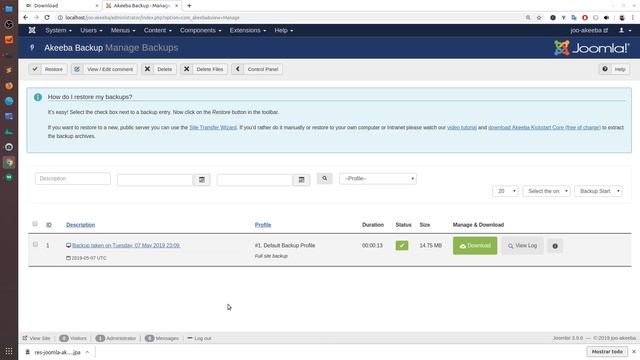Click View / Edit comment button
640x360 pixels.
point(104,69)
